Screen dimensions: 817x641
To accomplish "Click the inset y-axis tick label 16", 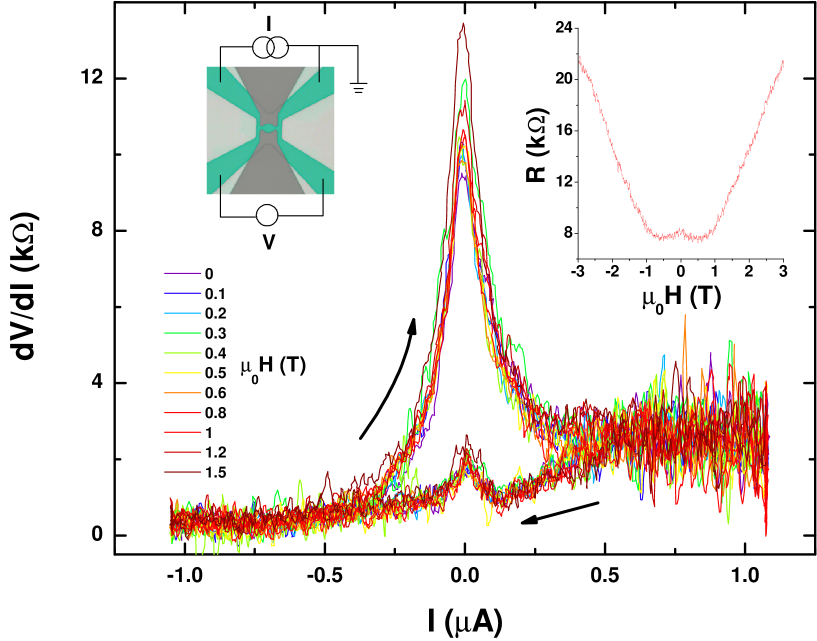I will 563,130.
